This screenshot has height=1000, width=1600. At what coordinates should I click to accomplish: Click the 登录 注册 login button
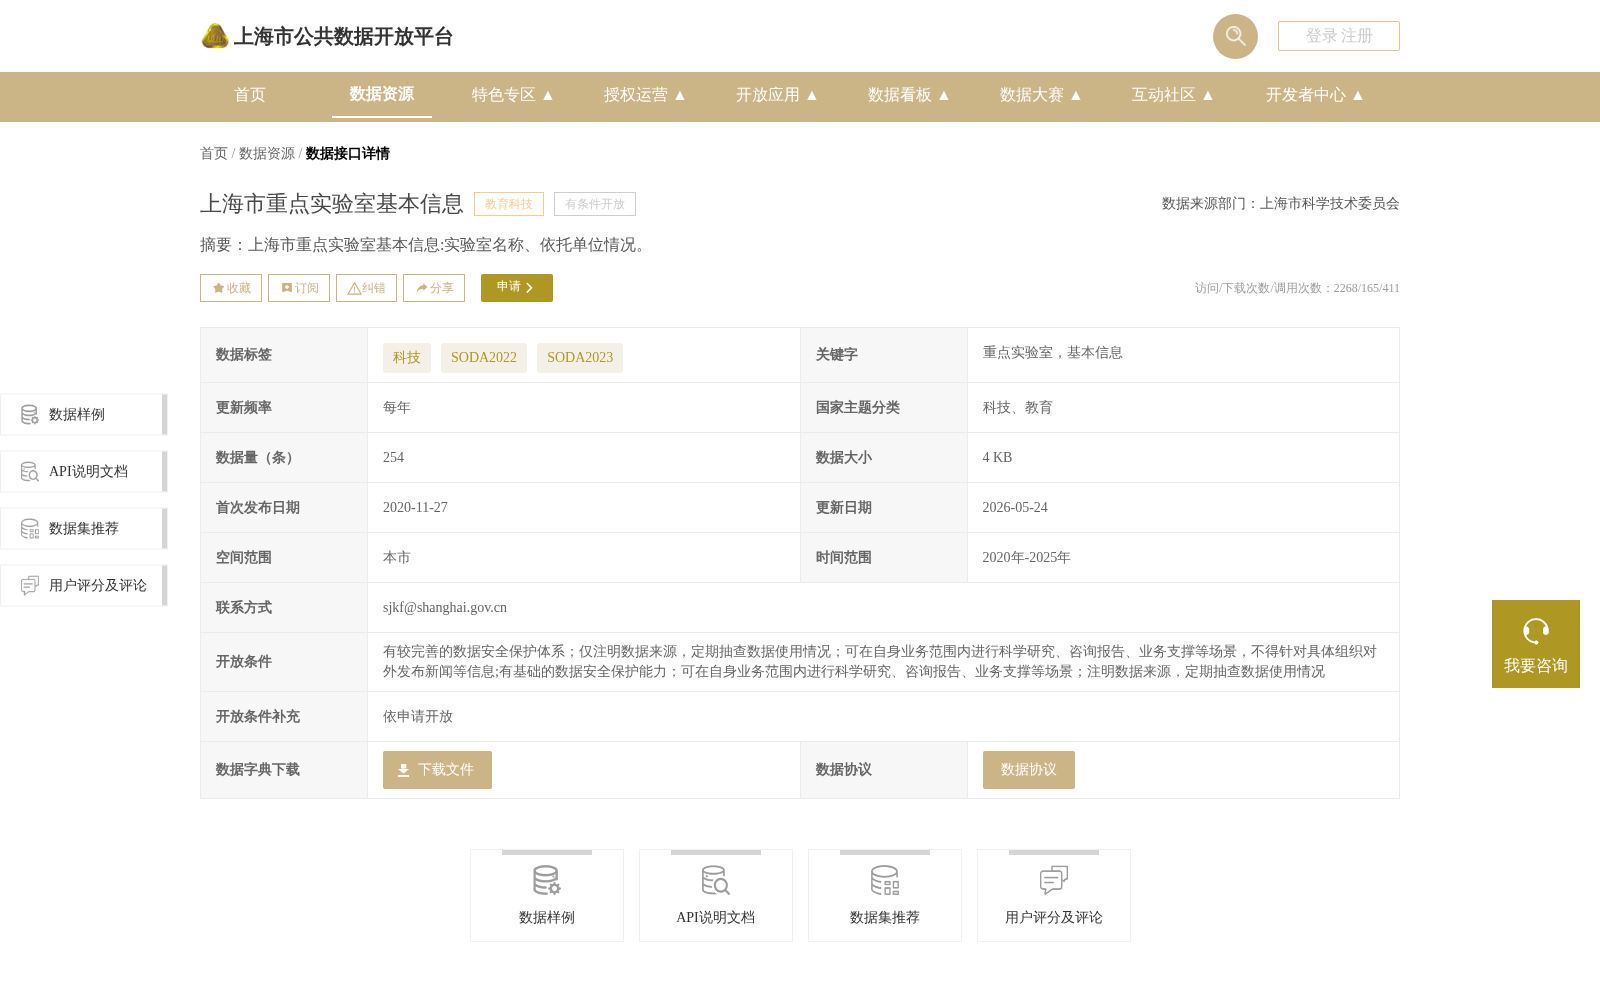1339,36
